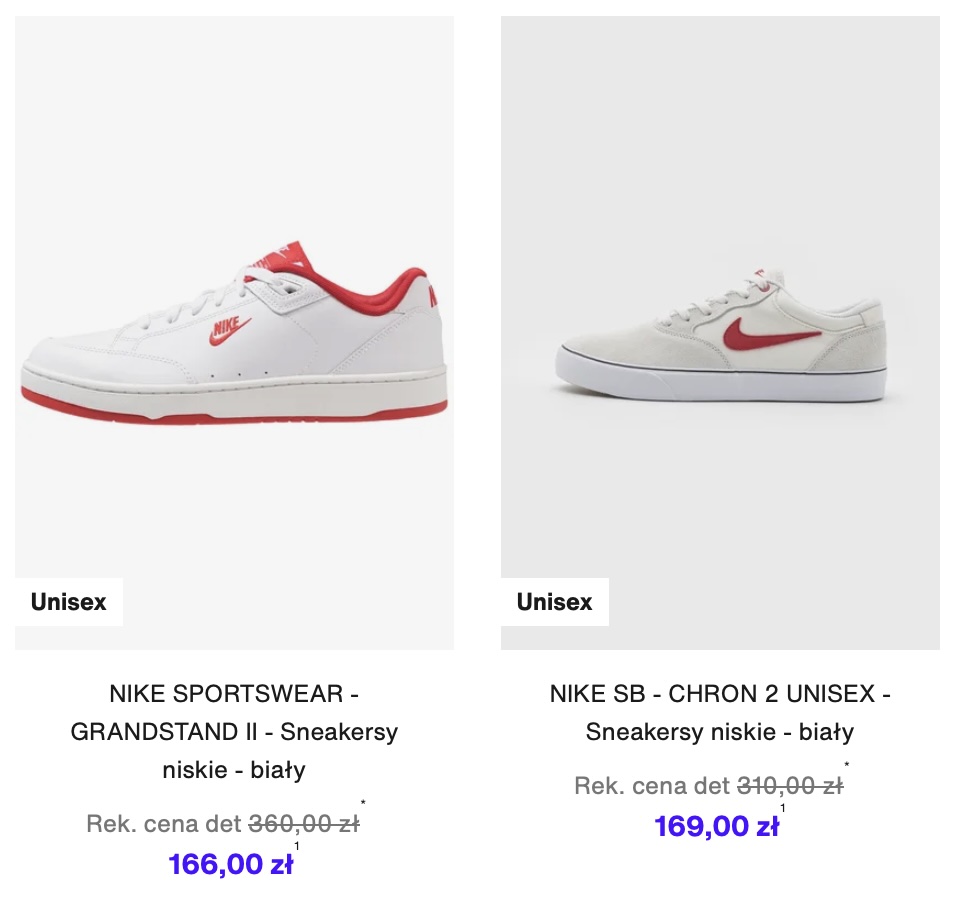Click the Unisex badge on Grandstand II image
This screenshot has height=908, width=960.
(69, 602)
